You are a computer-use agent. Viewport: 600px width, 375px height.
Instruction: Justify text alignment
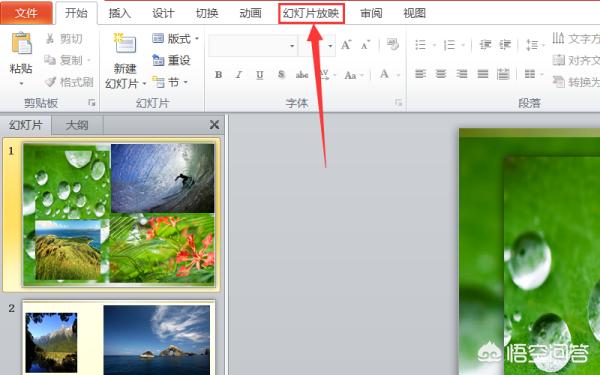483,73
